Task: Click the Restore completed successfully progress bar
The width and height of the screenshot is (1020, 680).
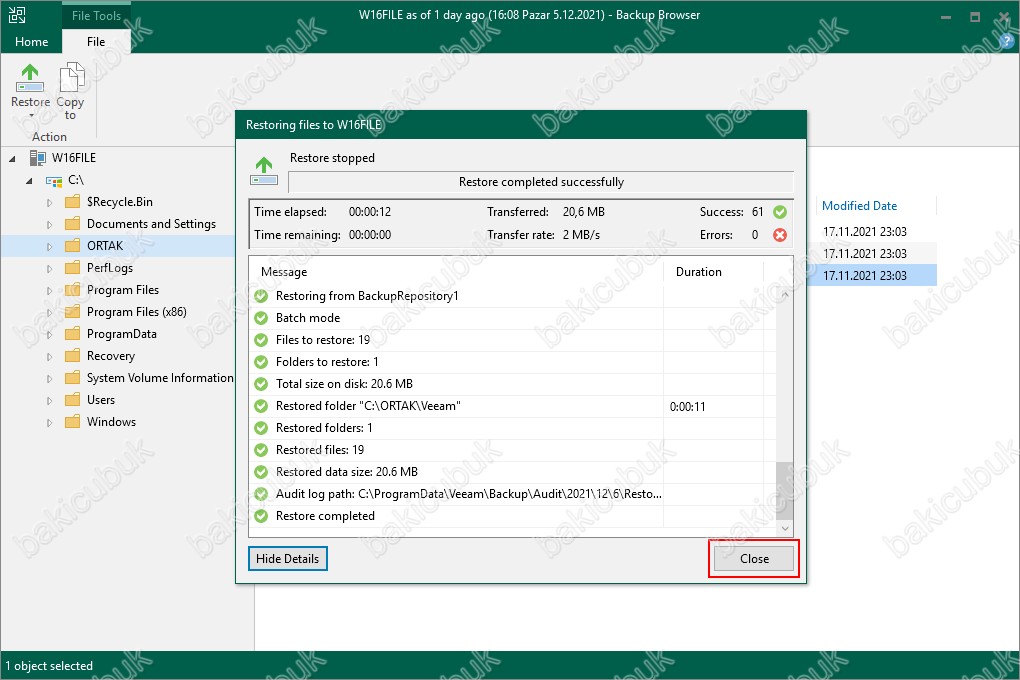Action: 541,182
